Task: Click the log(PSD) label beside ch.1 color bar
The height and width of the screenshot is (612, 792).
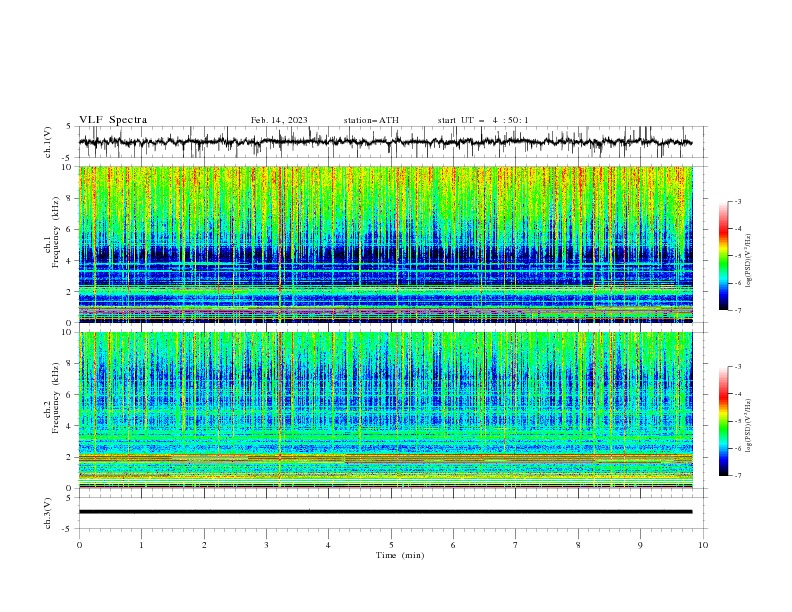Action: tap(749, 261)
